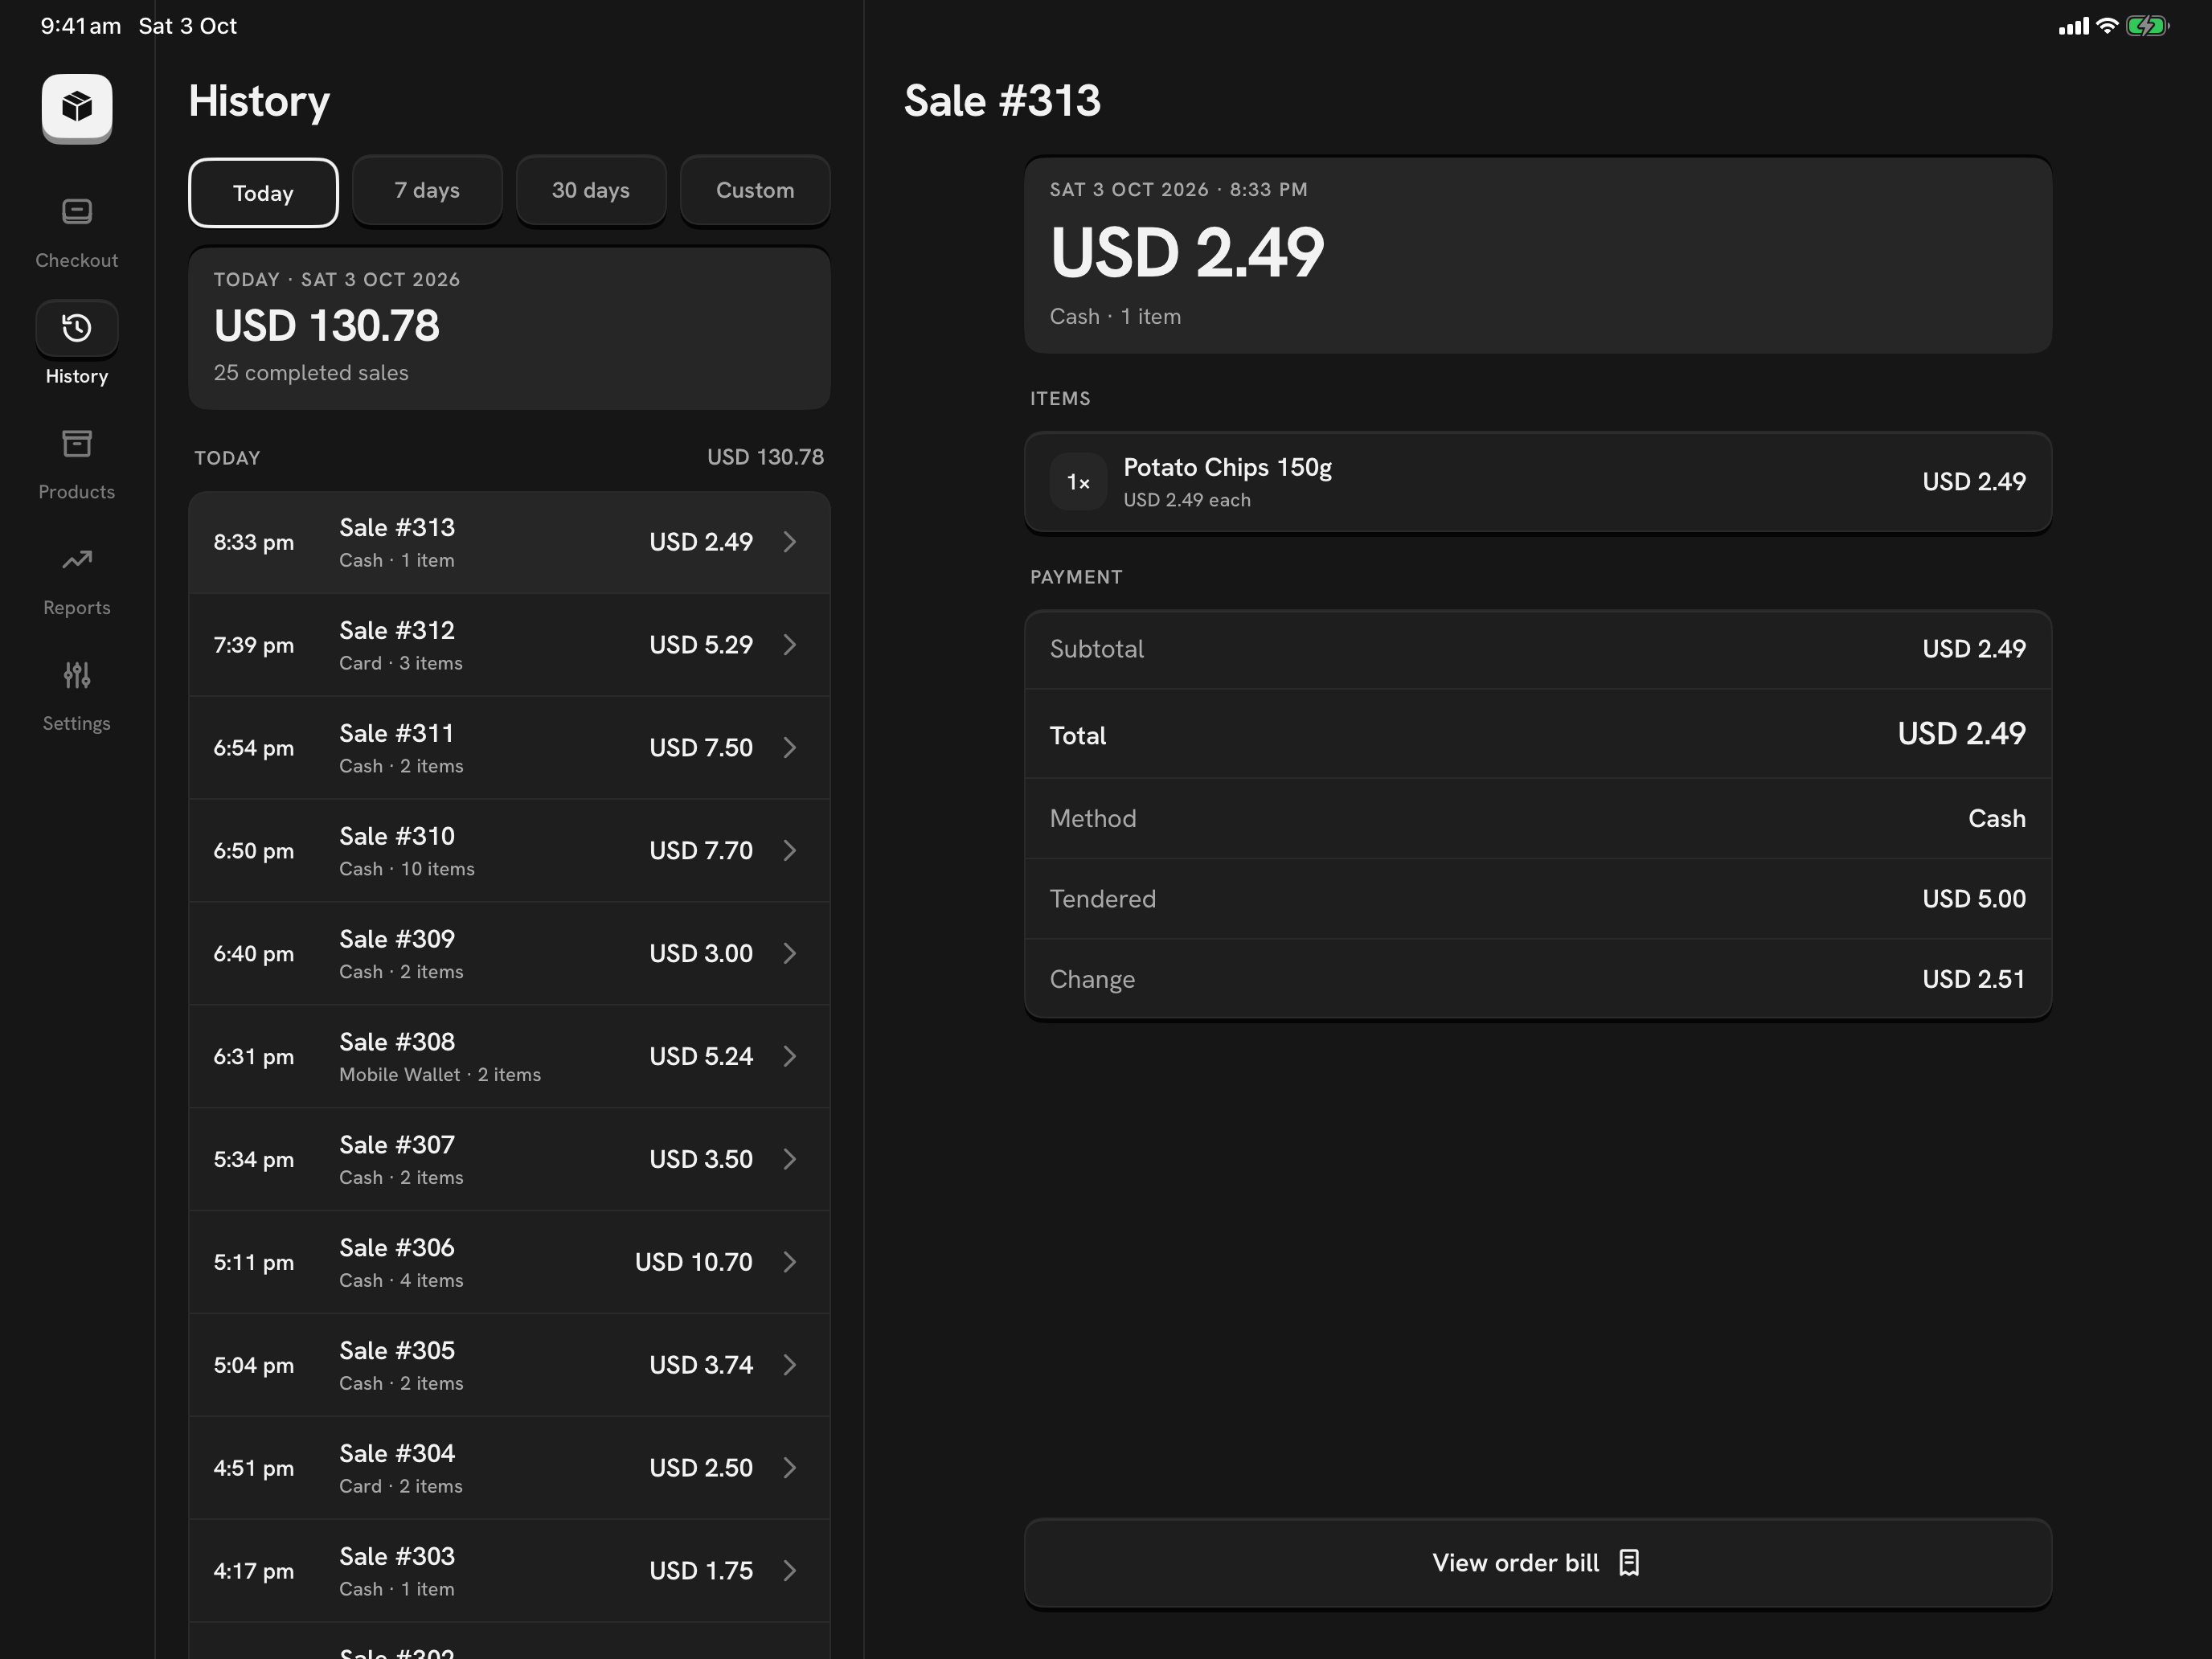
Task: Click the Mobile Wallet · 2 items text
Action: 440,1075
